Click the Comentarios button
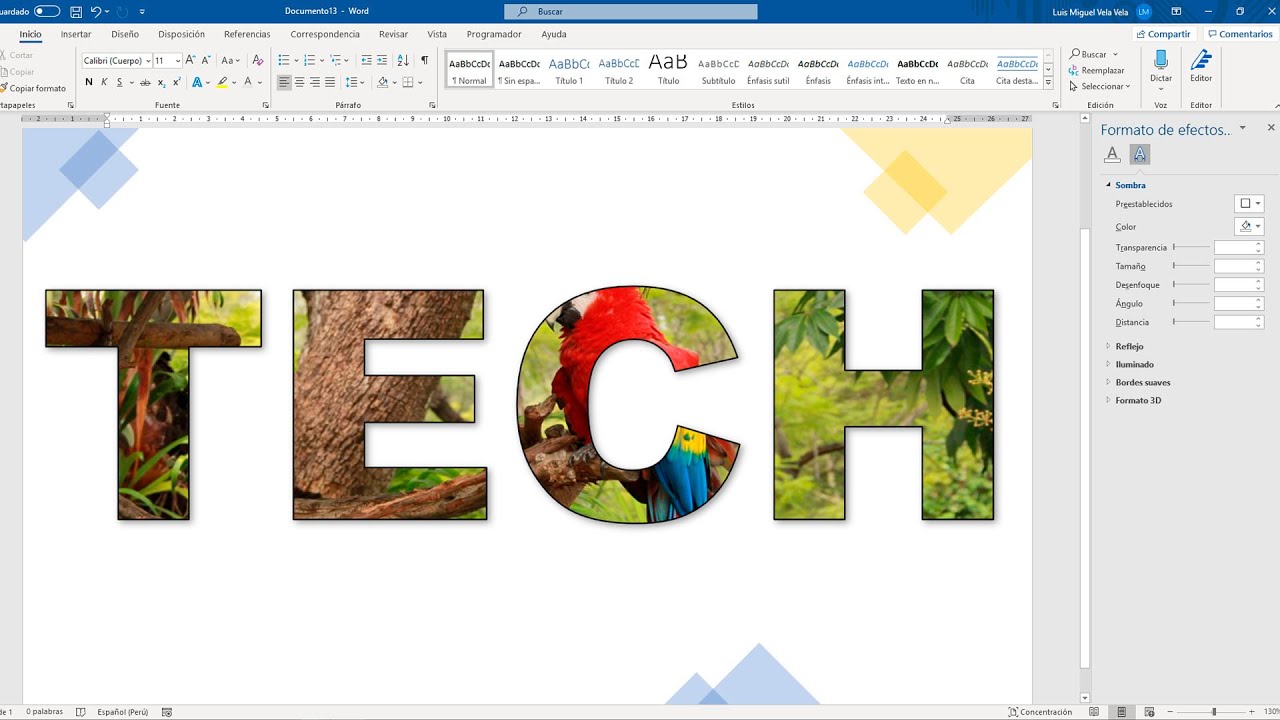Screen dimensions: 1280x720 (1239, 34)
